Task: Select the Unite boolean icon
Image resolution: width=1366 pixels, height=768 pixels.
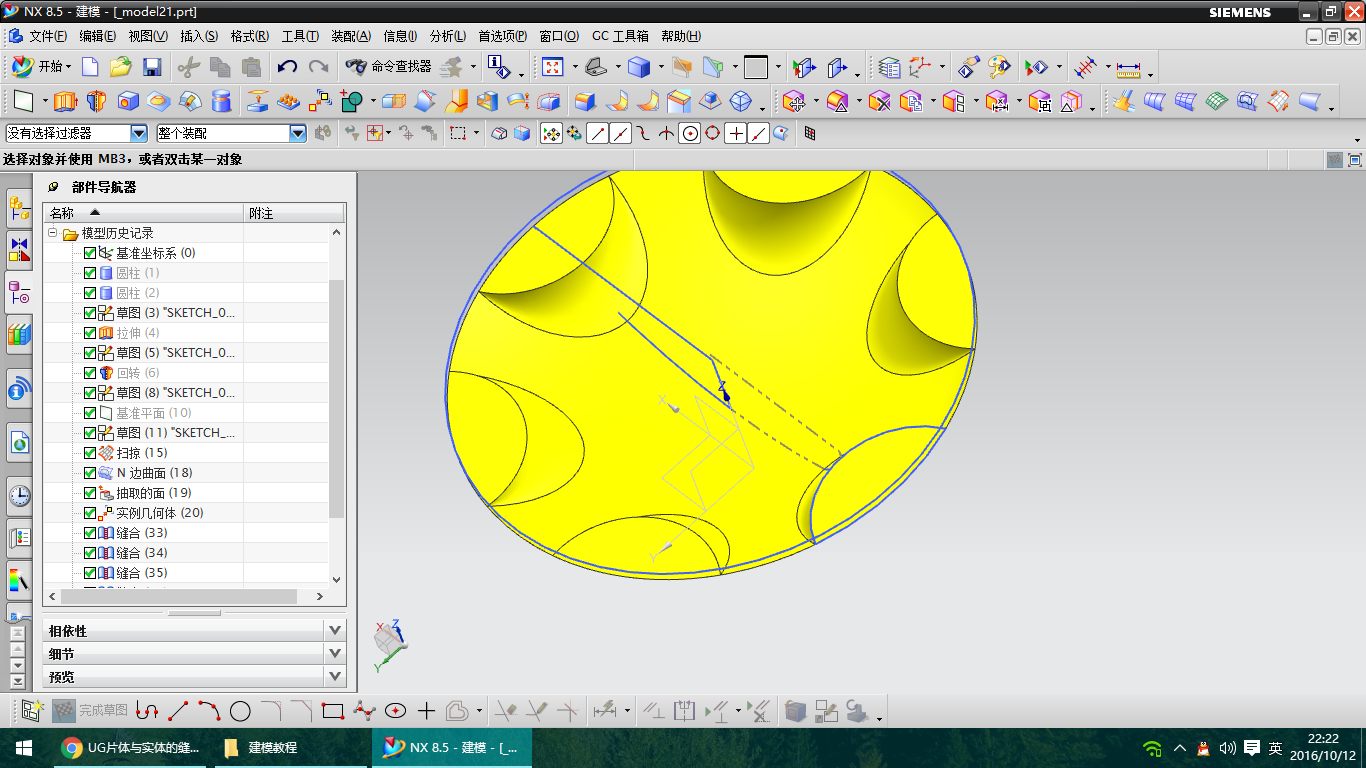Action: click(351, 101)
